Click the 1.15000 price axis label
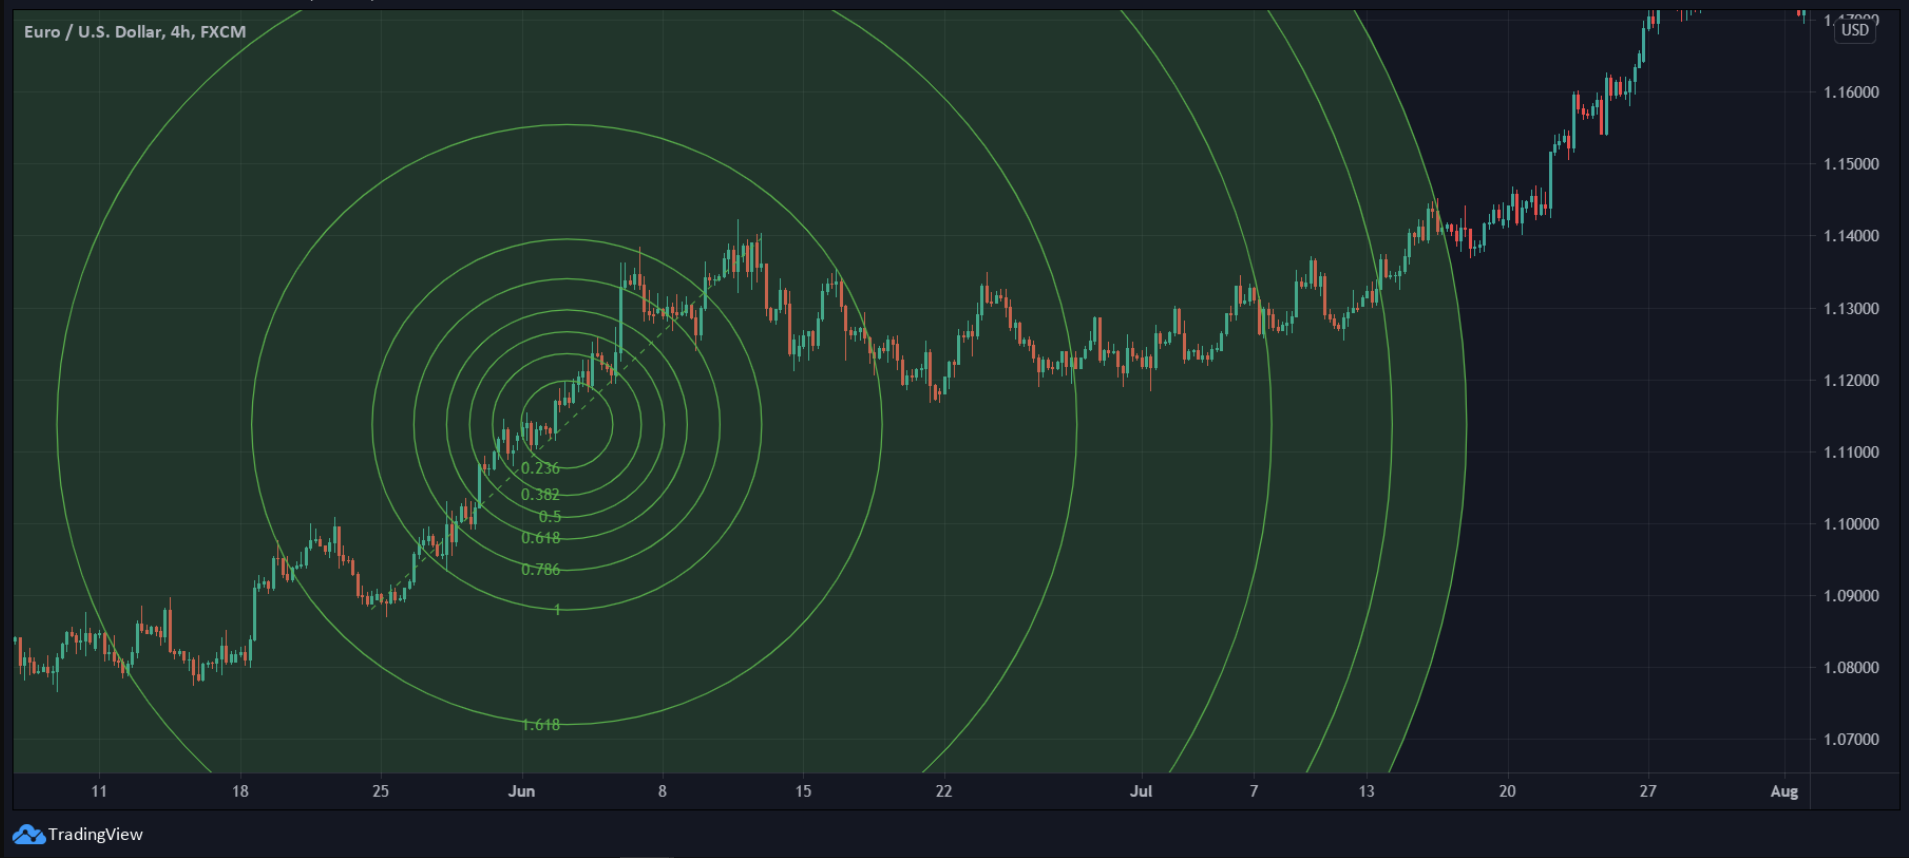Image resolution: width=1909 pixels, height=858 pixels. 1851,164
